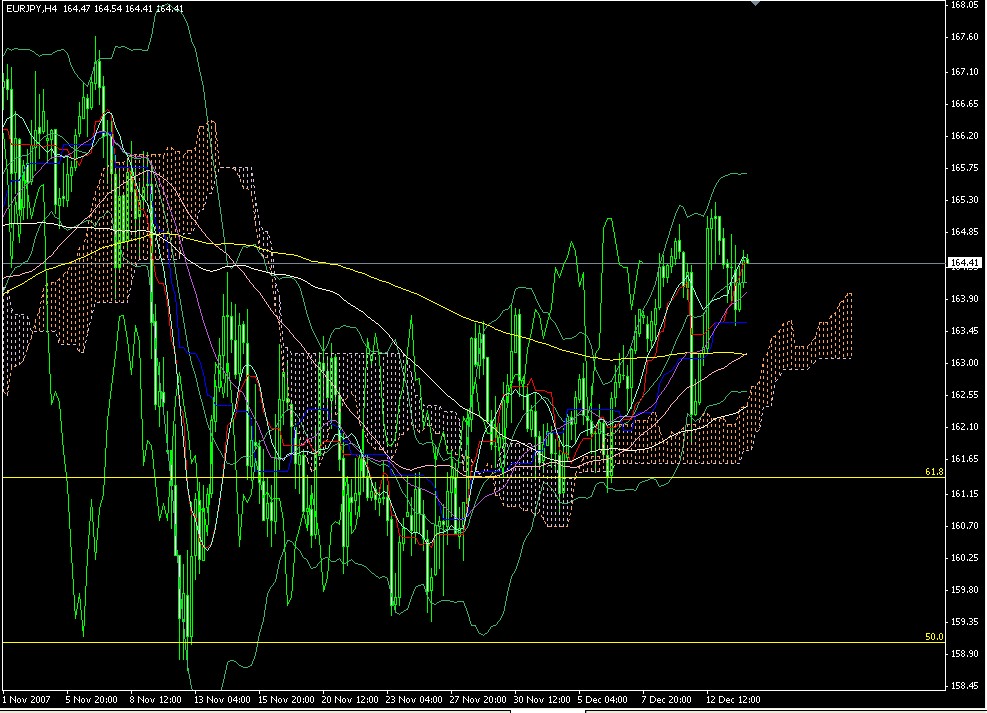
Task: Click the 15 Nov 20:00 time label
Action: pos(286,700)
